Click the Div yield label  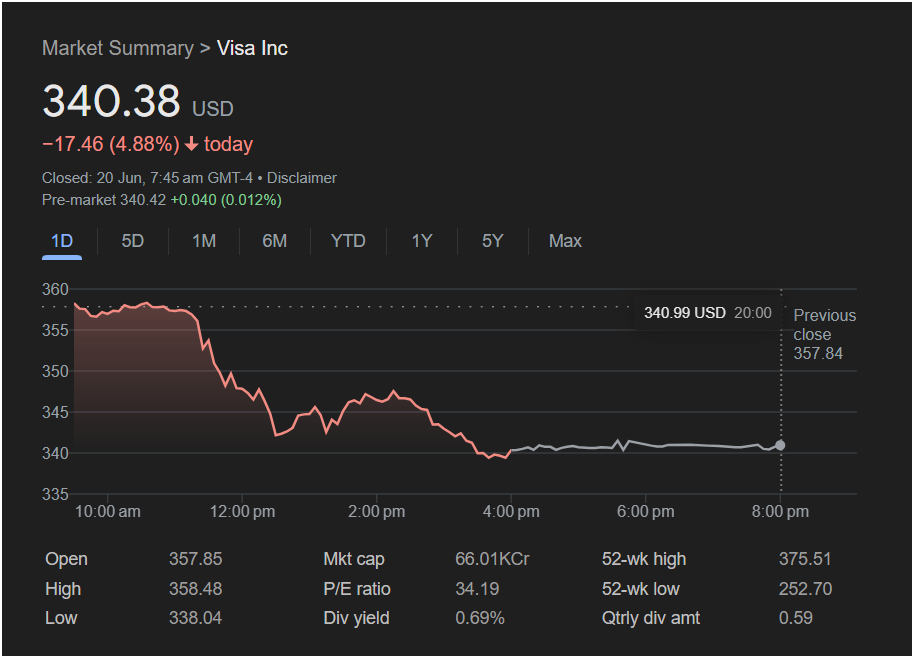[x=356, y=618]
